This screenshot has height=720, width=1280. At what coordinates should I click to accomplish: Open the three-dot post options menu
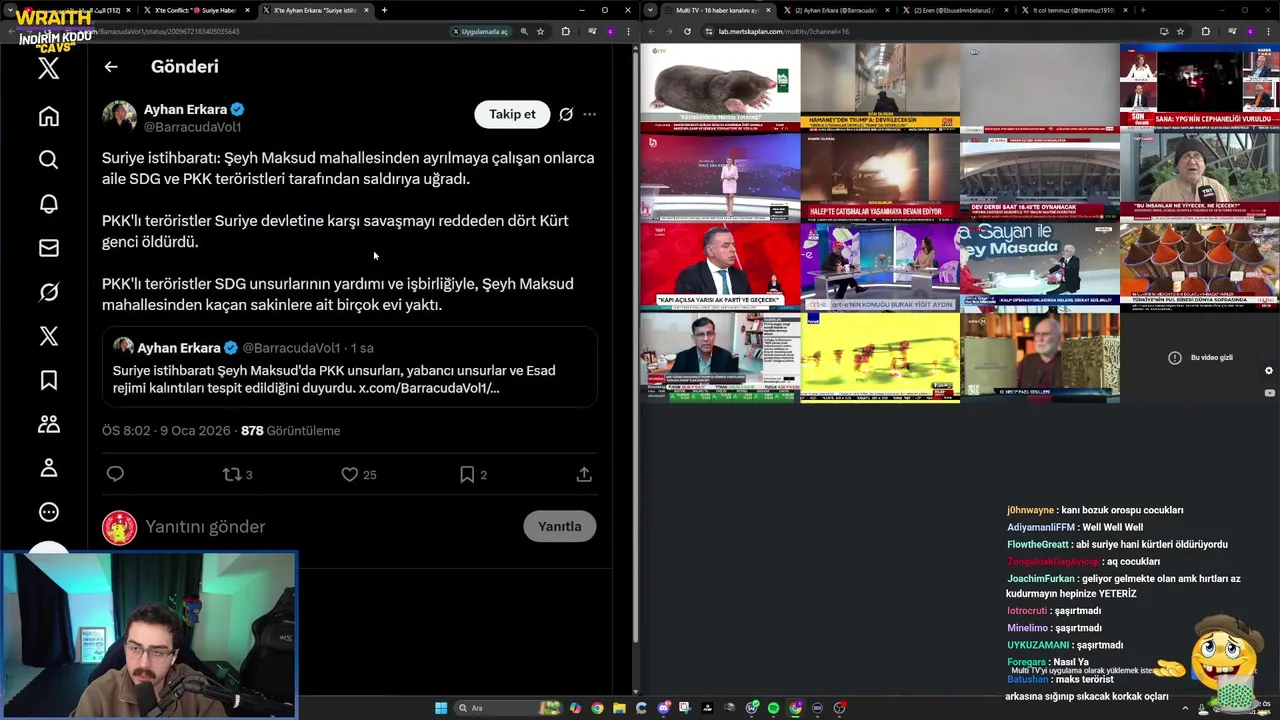pos(589,114)
